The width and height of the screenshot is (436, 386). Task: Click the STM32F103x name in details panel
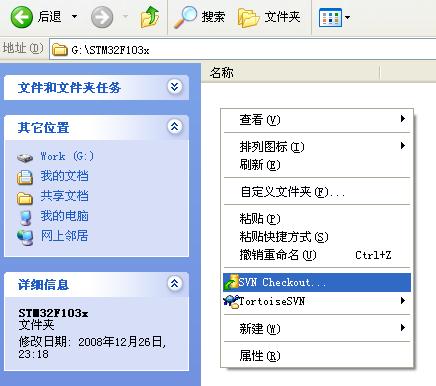[x=53, y=313]
